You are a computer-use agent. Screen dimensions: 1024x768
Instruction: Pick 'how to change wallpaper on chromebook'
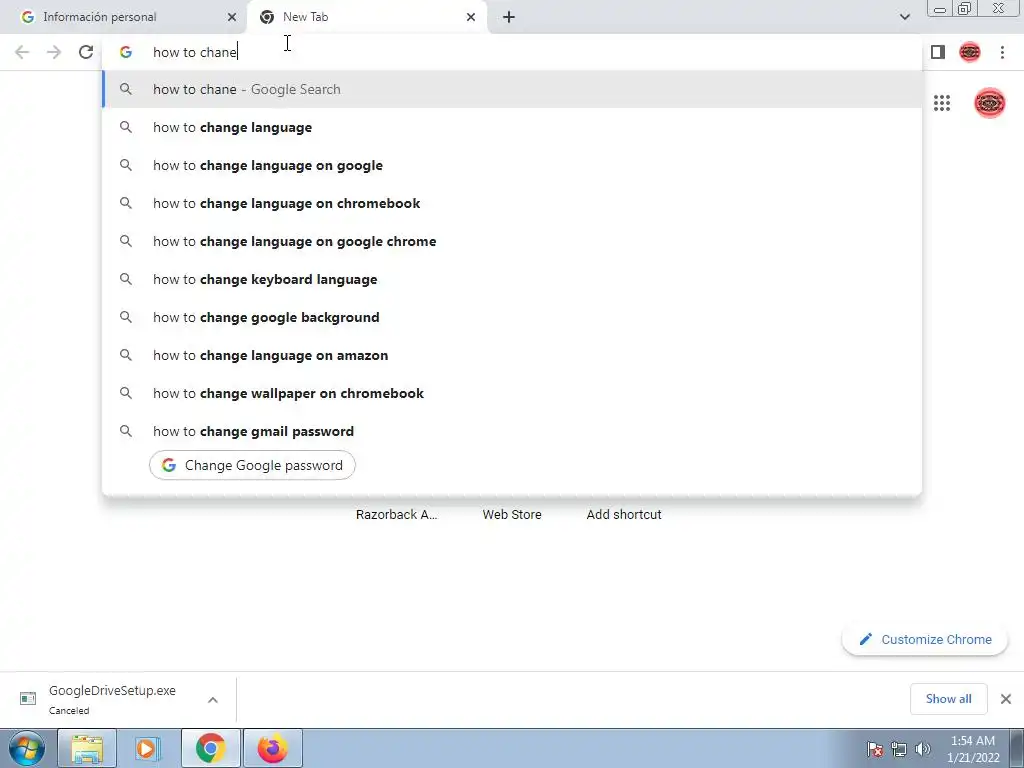click(x=512, y=392)
